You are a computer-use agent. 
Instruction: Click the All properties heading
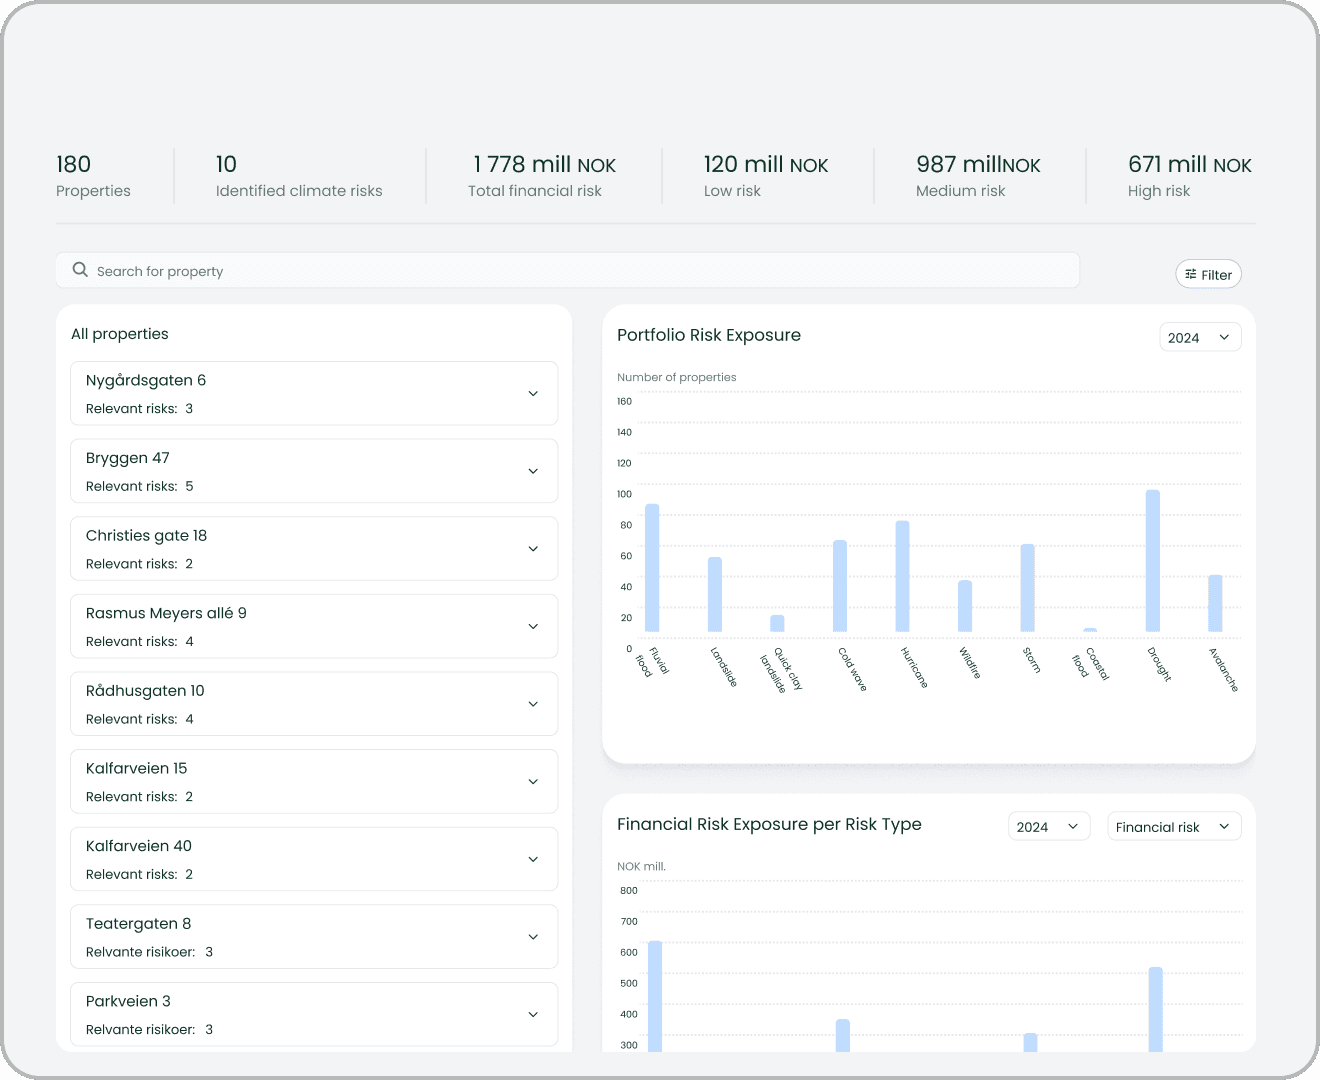[120, 334]
